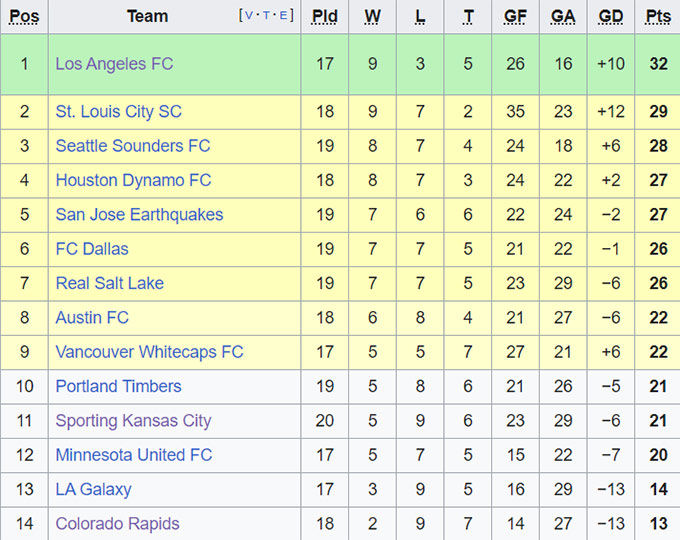This screenshot has width=680, height=540.
Task: Open the T (talk) template link
Action: pos(268,16)
